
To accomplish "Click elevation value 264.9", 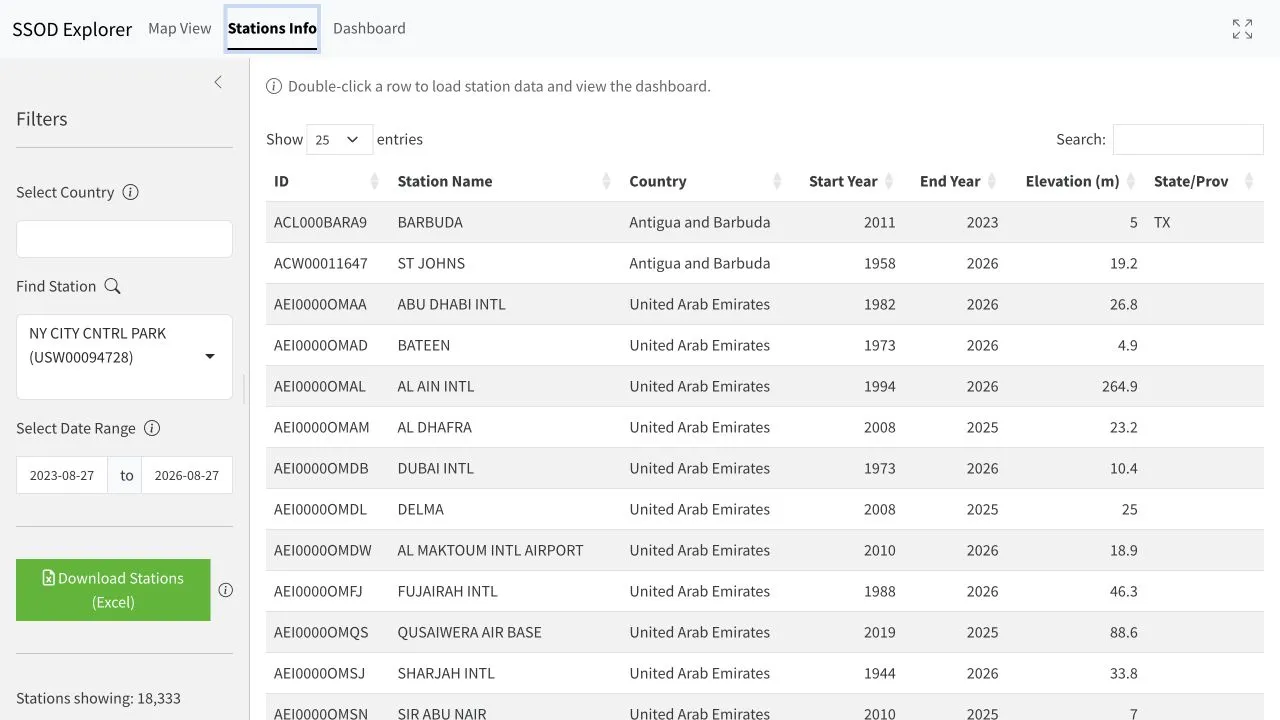I will [x=1119, y=386].
